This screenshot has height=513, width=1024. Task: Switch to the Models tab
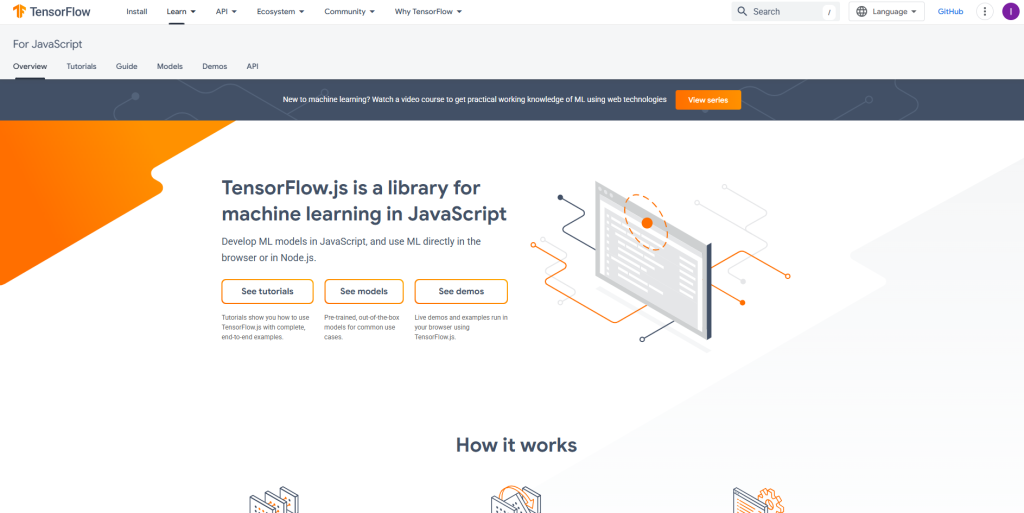click(x=170, y=67)
